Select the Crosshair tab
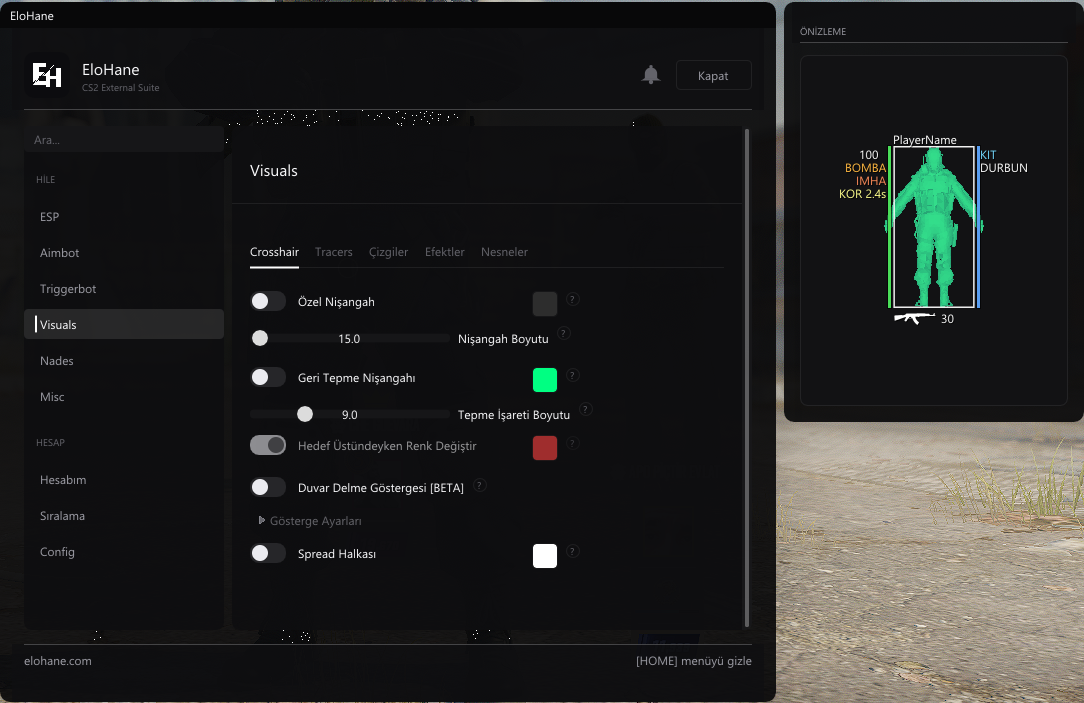The width and height of the screenshot is (1084, 703). click(x=274, y=252)
